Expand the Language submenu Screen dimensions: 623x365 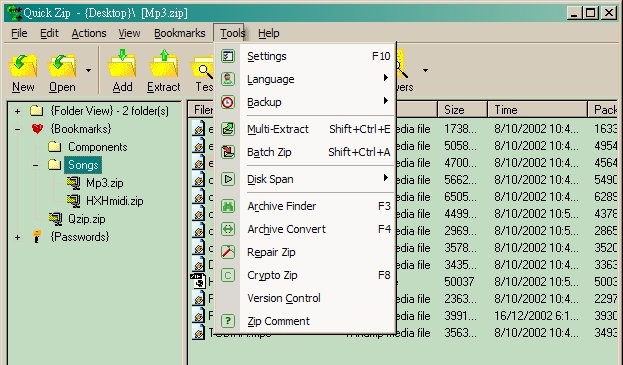coord(305,79)
